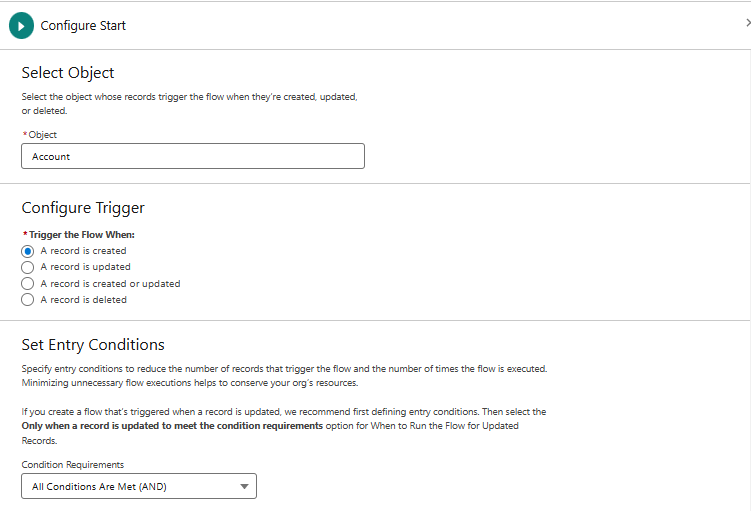
Task: Click the 'Set Entry Conditions' heading
Action: coord(93,345)
